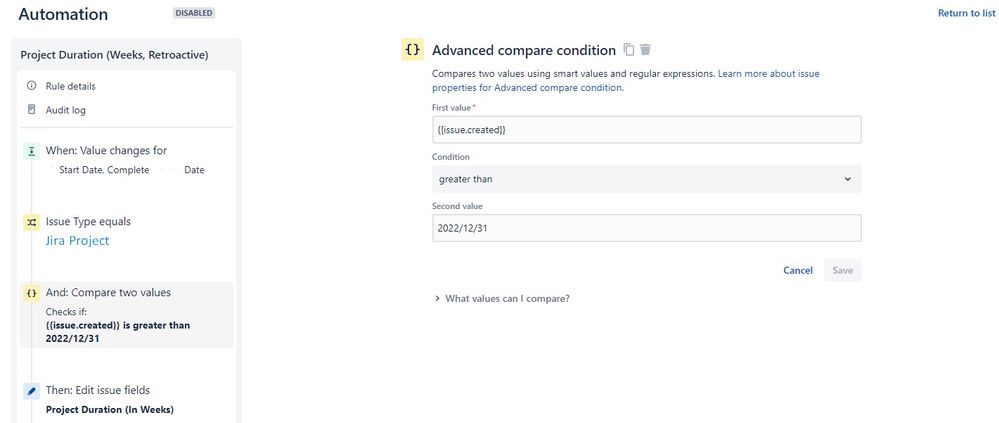Click the Second value field with 2022/12/31

pyautogui.click(x=647, y=228)
